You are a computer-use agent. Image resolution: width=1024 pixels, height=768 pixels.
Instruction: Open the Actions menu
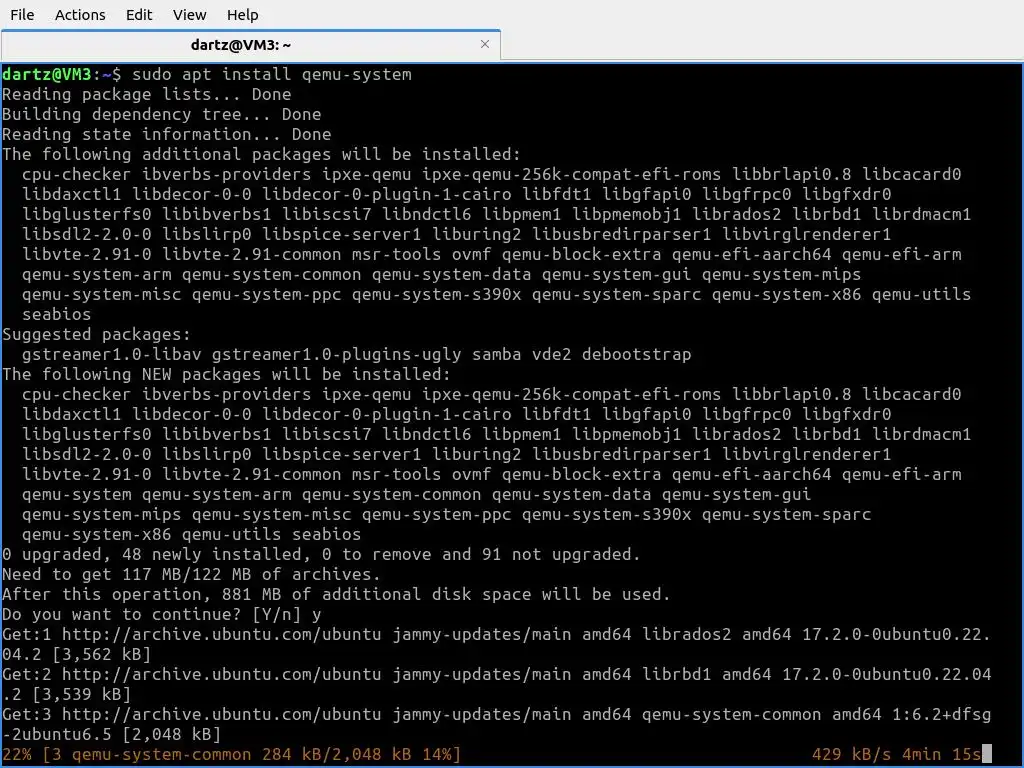click(x=80, y=14)
